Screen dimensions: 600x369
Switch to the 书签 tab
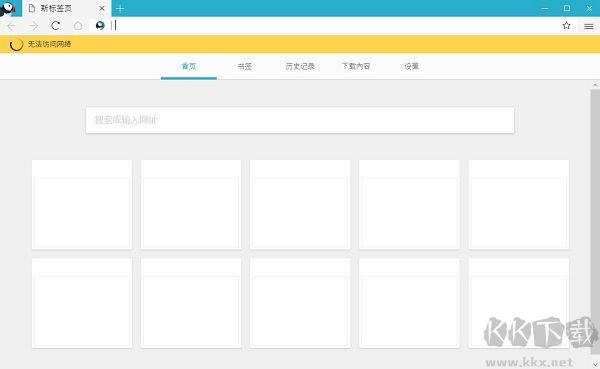pyautogui.click(x=245, y=66)
